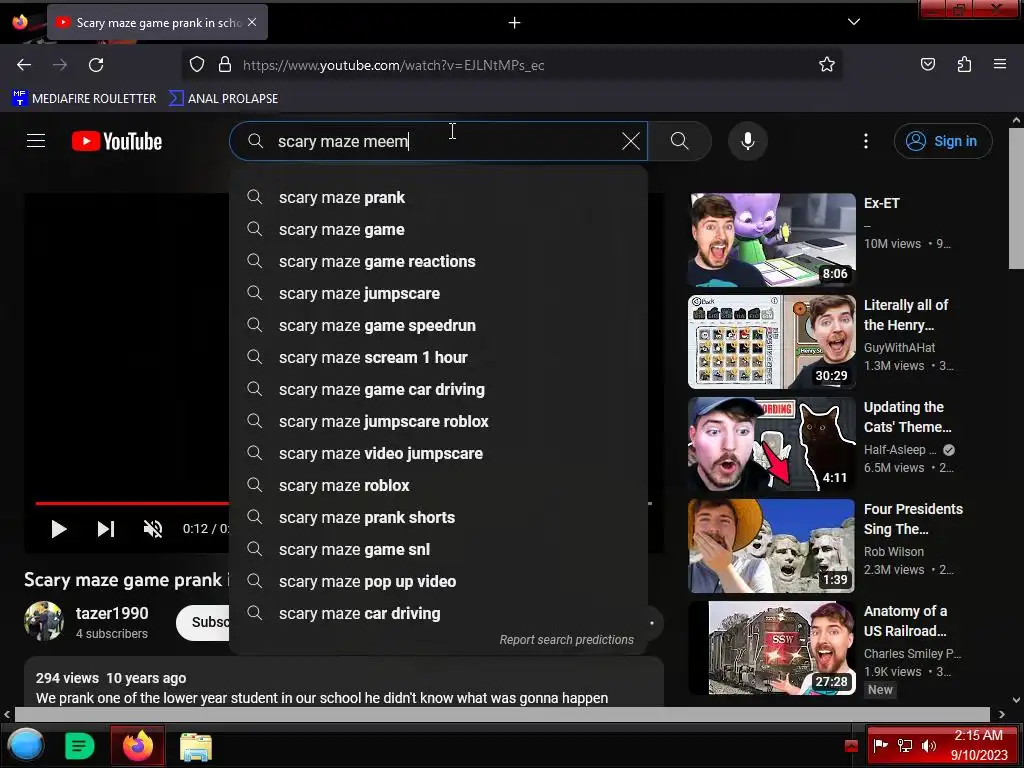The image size is (1024, 768).
Task: Pick scary maze prank shorts suggestion
Action: [x=438, y=517]
